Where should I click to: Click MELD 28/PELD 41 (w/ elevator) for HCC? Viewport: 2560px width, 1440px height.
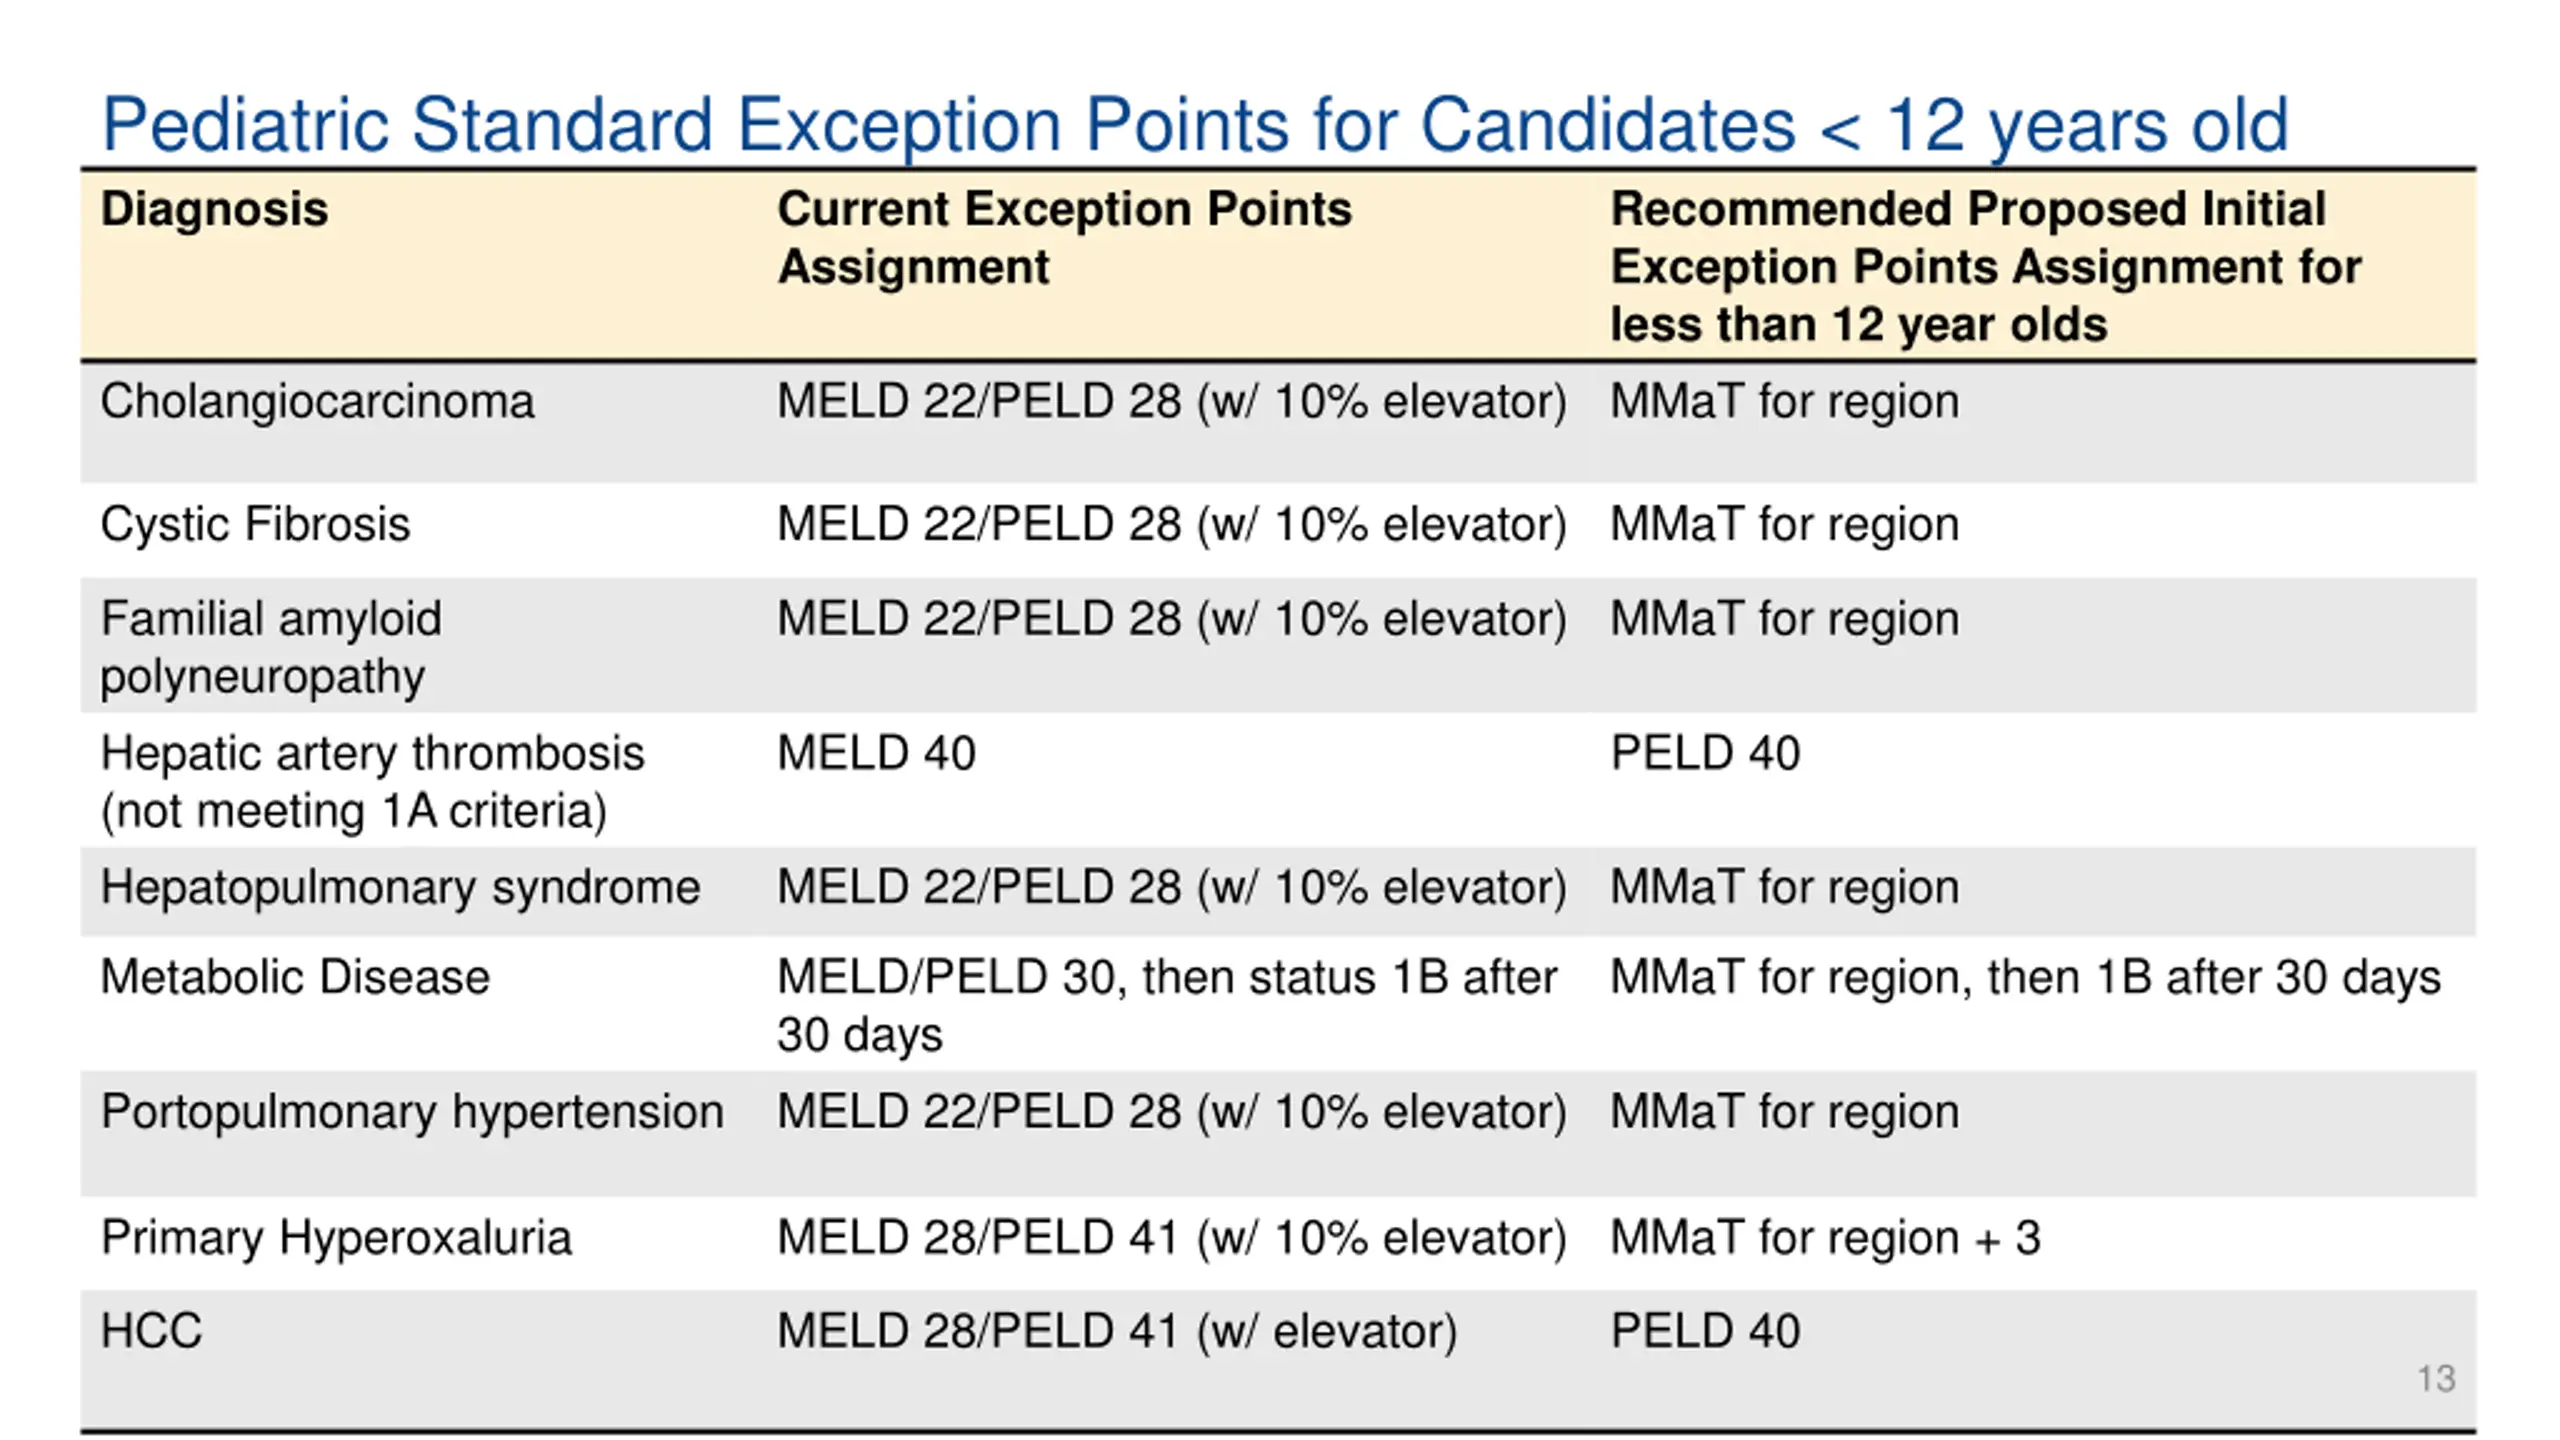(x=1117, y=1332)
